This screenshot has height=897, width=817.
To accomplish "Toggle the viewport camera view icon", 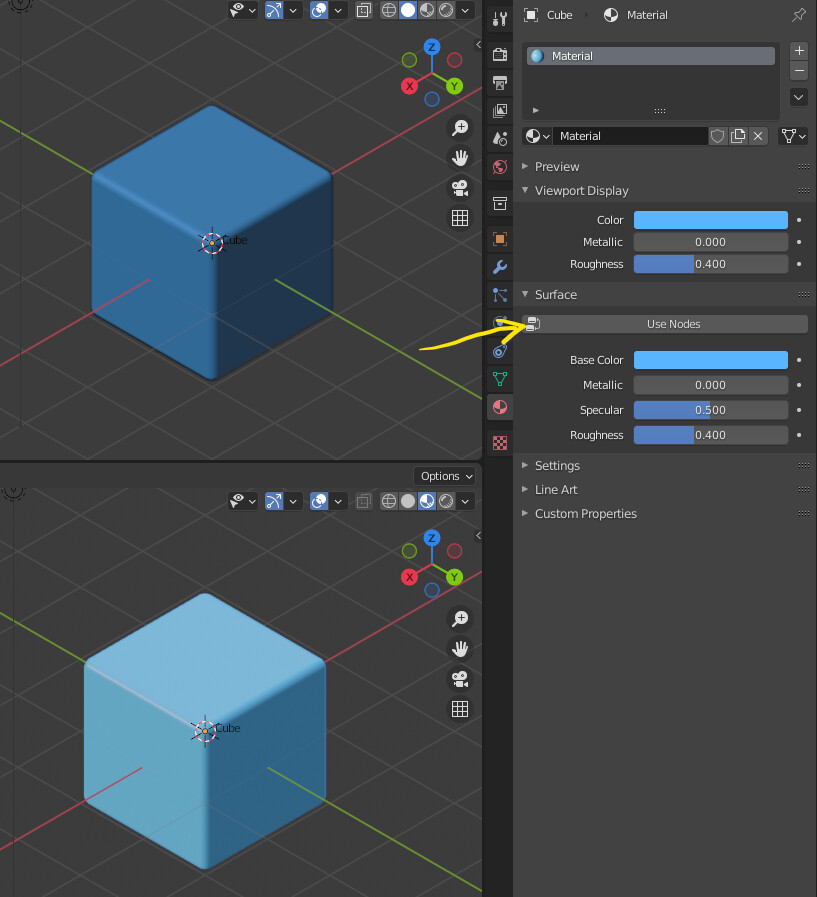I will (460, 187).
